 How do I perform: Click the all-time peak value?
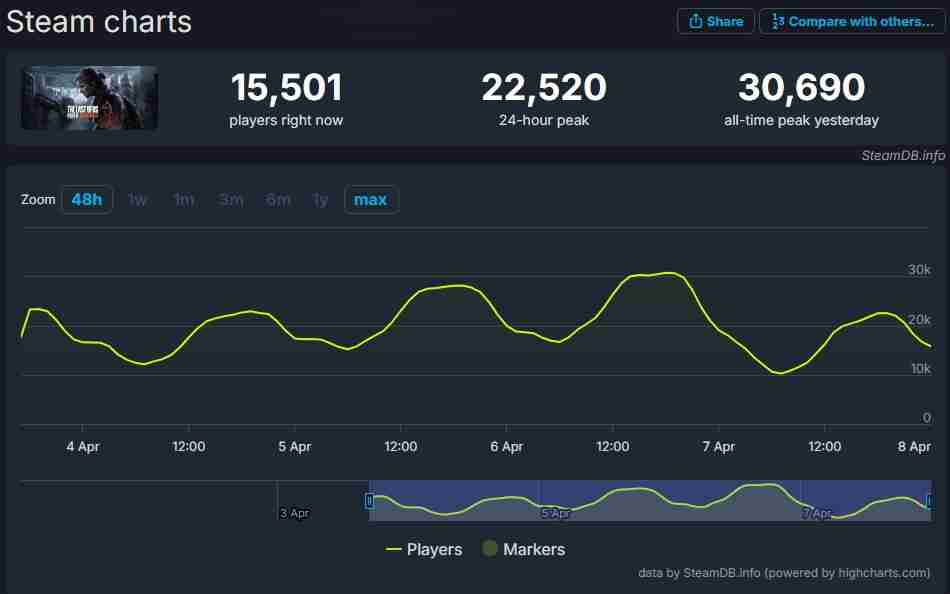click(801, 88)
